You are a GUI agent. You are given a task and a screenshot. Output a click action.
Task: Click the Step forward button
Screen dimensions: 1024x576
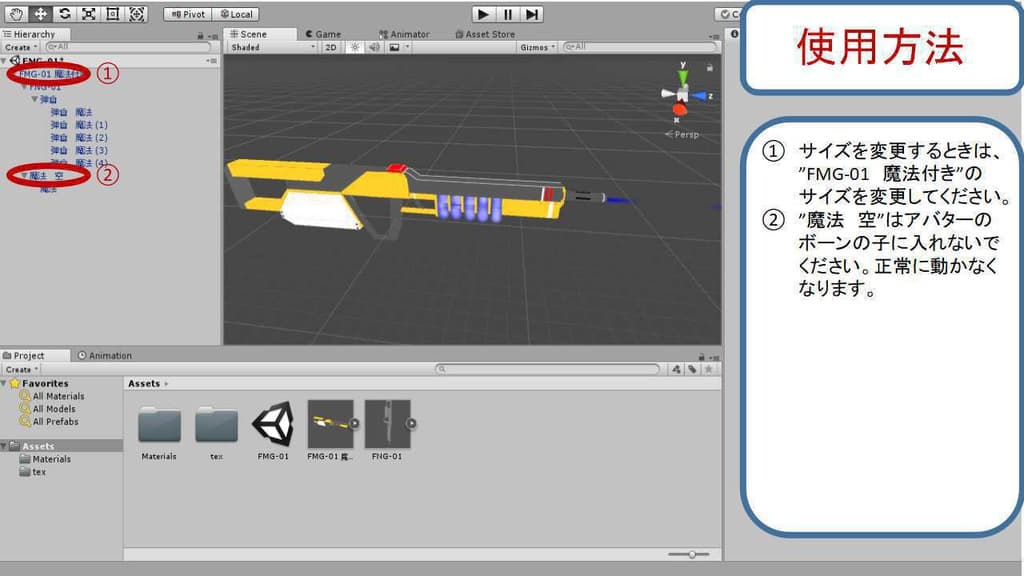pos(532,14)
